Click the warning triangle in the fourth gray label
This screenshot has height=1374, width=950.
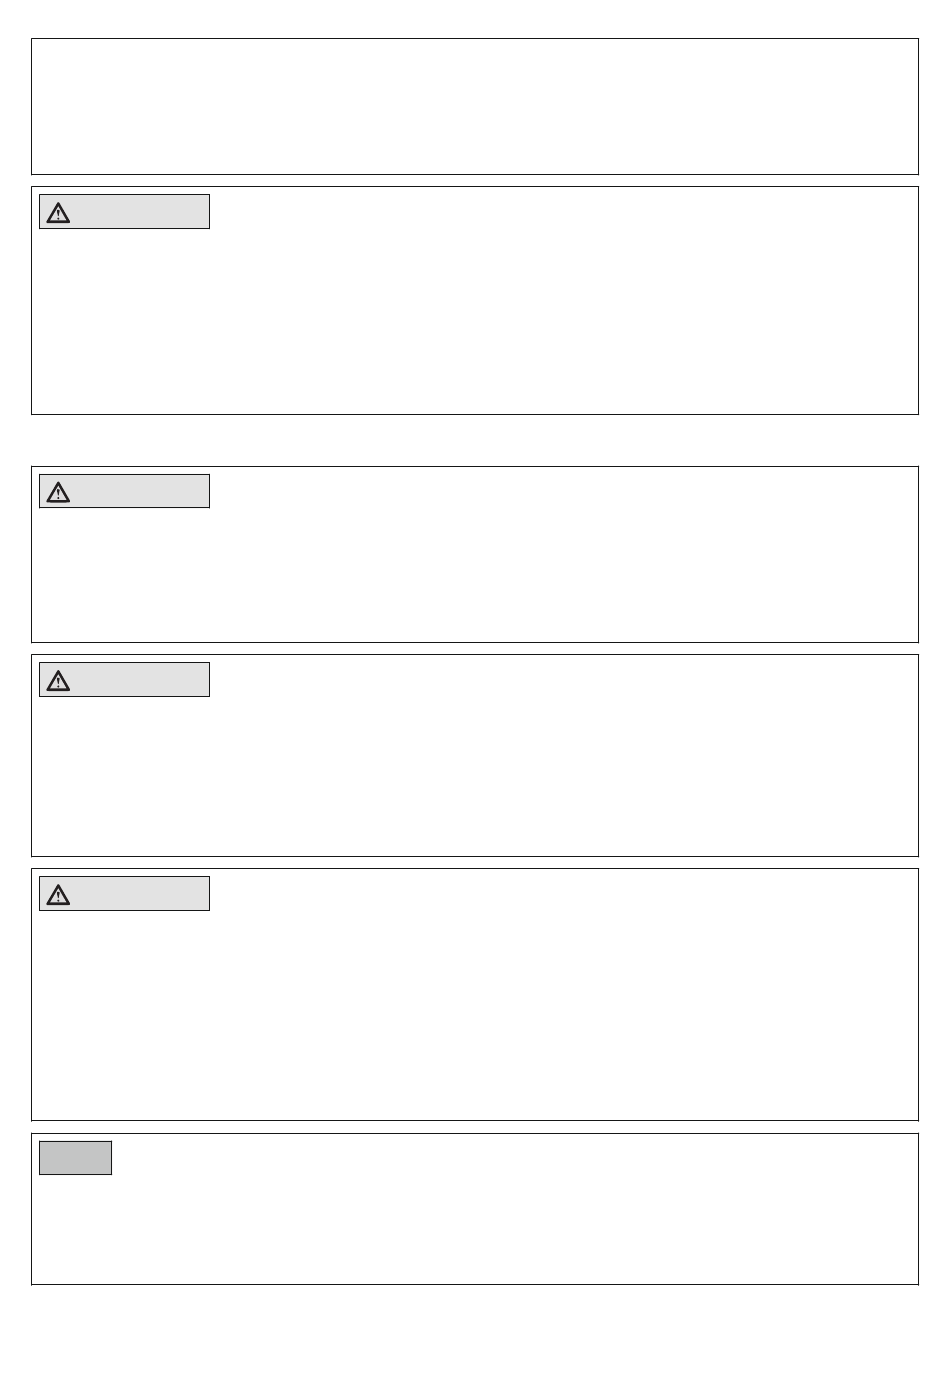pos(58,894)
